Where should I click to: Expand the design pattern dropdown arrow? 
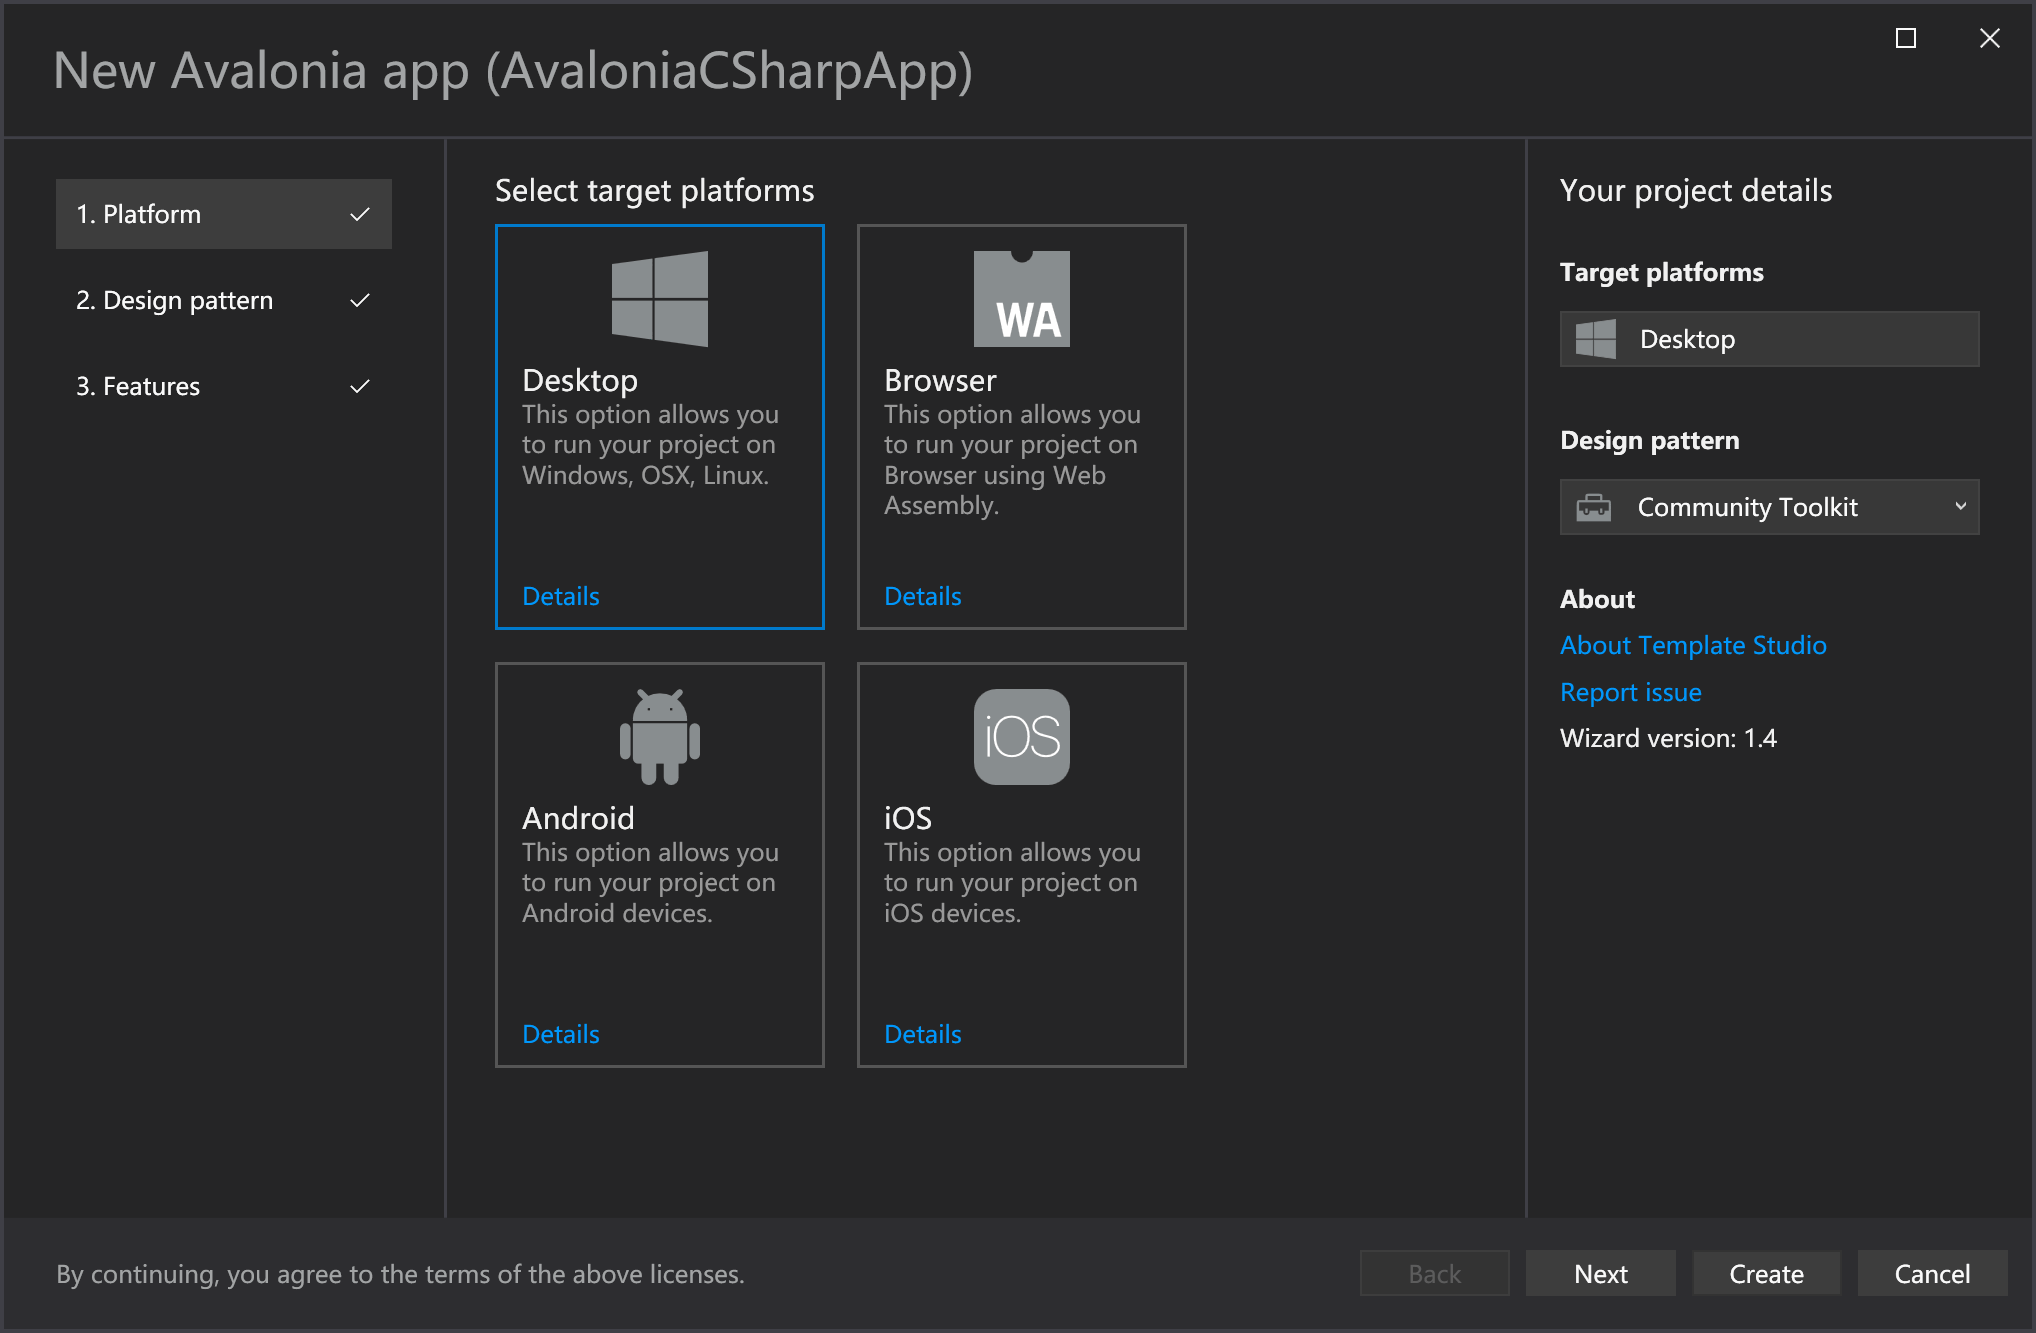pyautogui.click(x=1960, y=507)
